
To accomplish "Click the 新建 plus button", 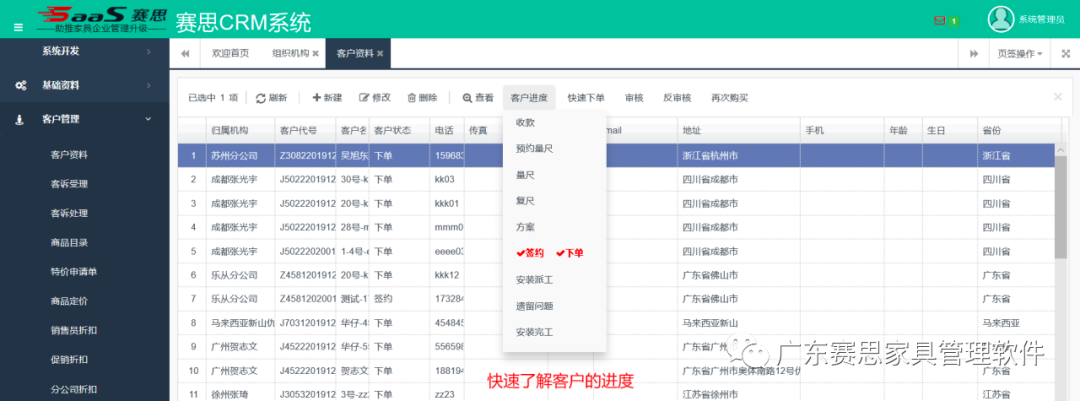I will pyautogui.click(x=327, y=98).
